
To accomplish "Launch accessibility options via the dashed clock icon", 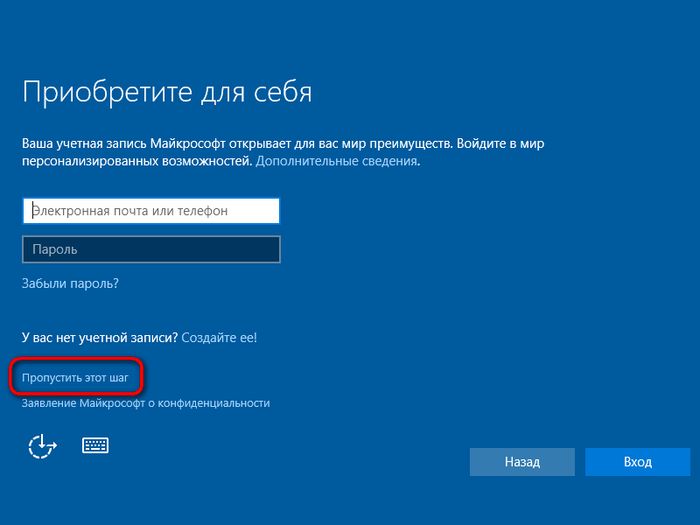I will tap(42, 446).
